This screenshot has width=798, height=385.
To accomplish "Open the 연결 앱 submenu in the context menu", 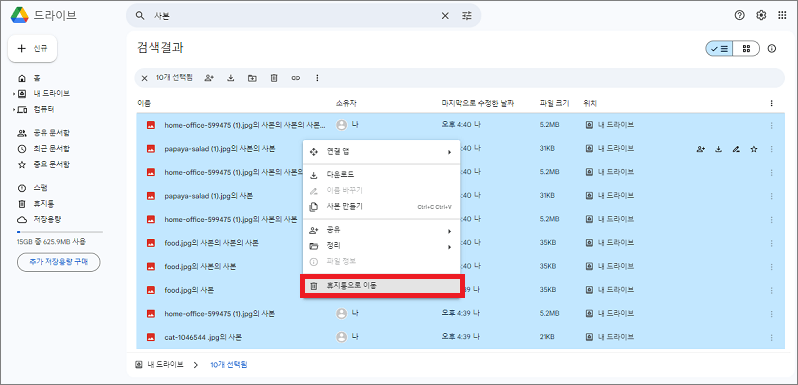I will pos(381,152).
